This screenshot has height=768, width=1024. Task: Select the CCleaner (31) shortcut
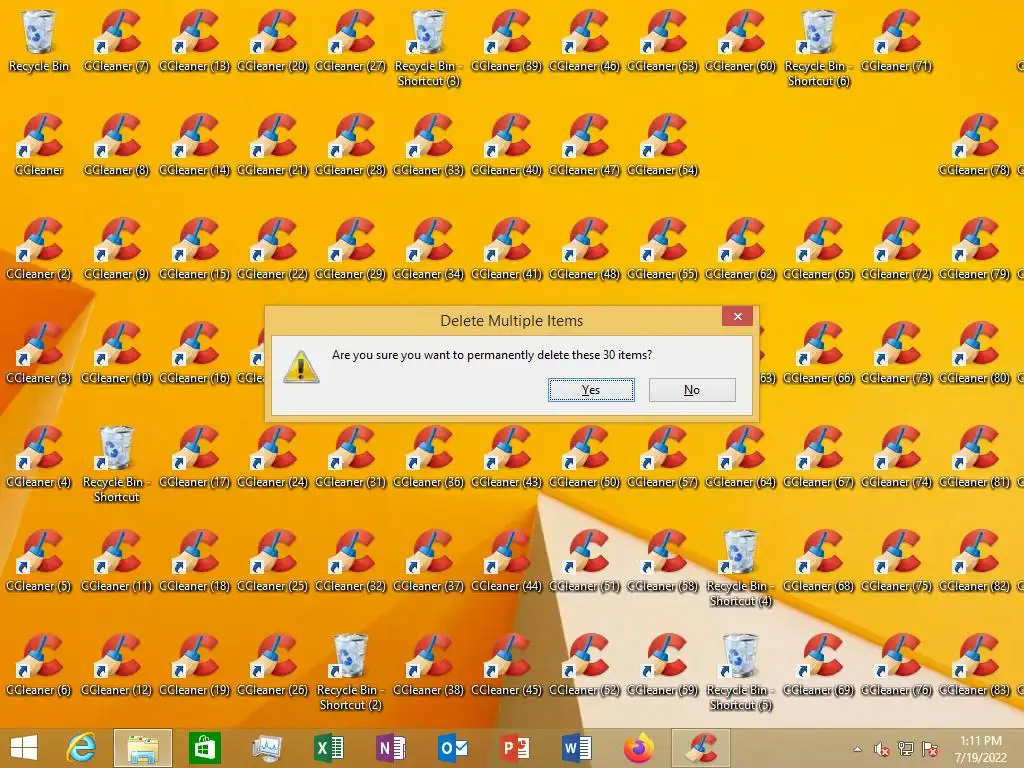[351, 456]
